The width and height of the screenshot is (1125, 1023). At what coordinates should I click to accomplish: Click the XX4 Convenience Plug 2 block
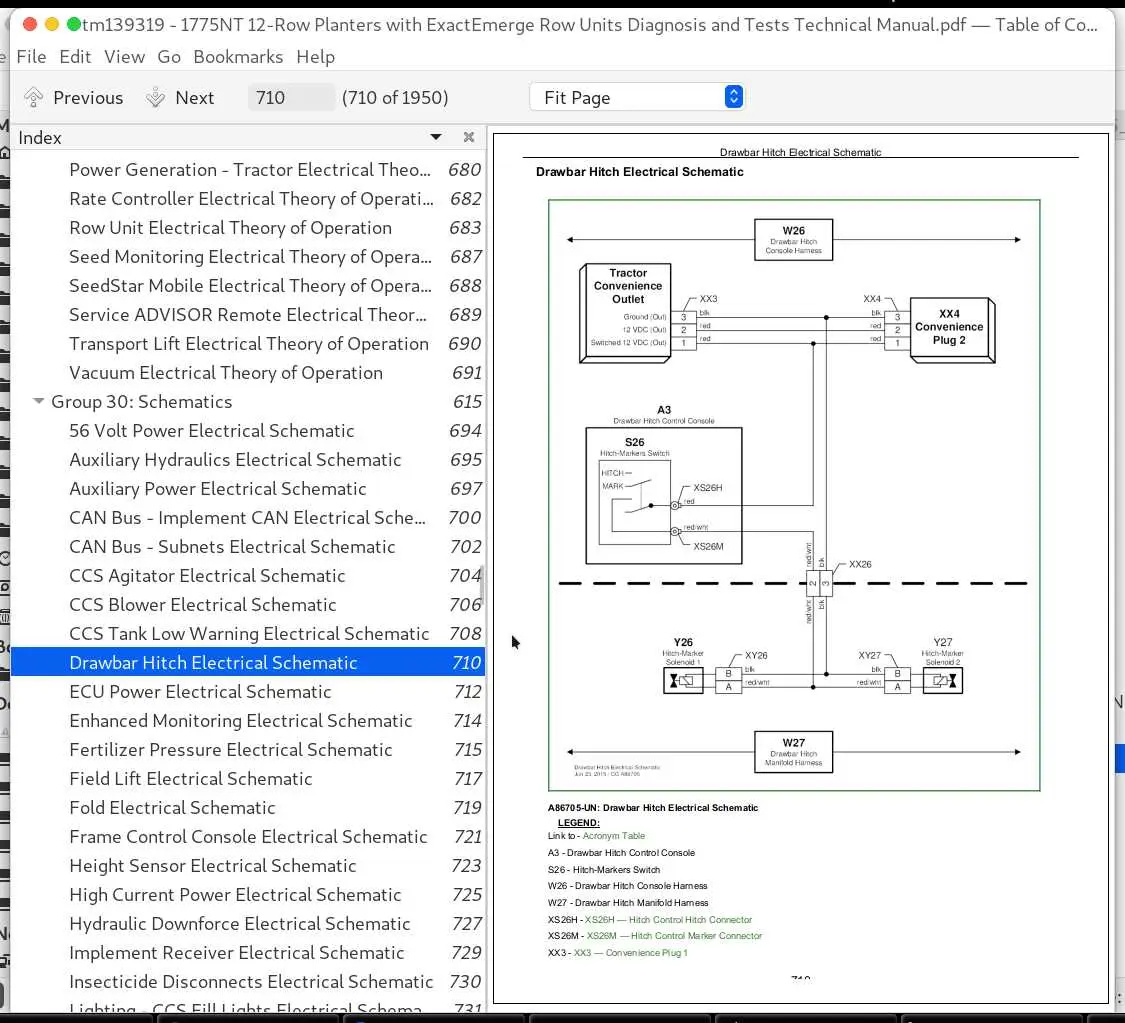(x=953, y=331)
